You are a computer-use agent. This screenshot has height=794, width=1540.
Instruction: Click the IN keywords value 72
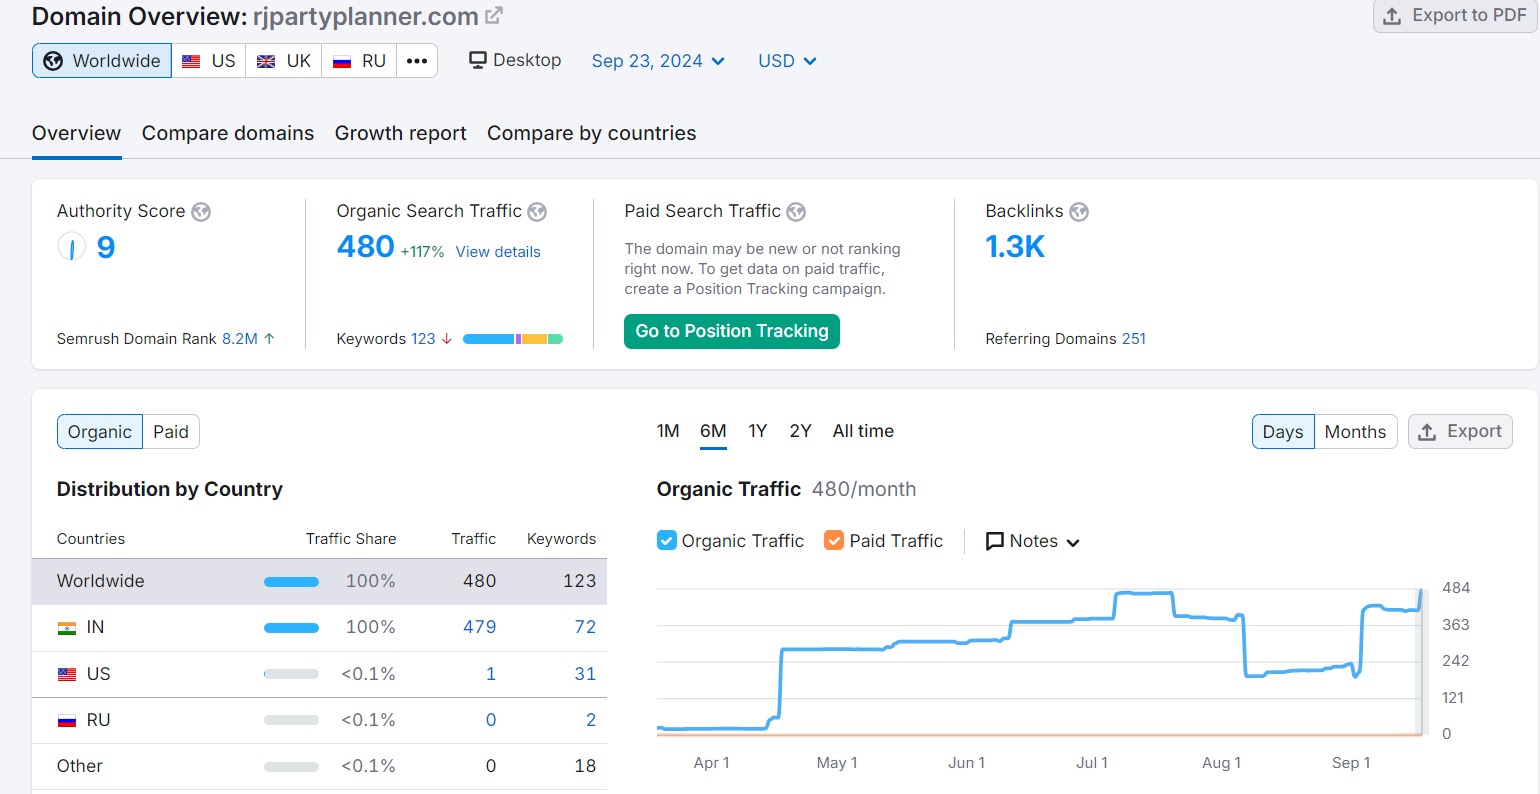coord(585,627)
